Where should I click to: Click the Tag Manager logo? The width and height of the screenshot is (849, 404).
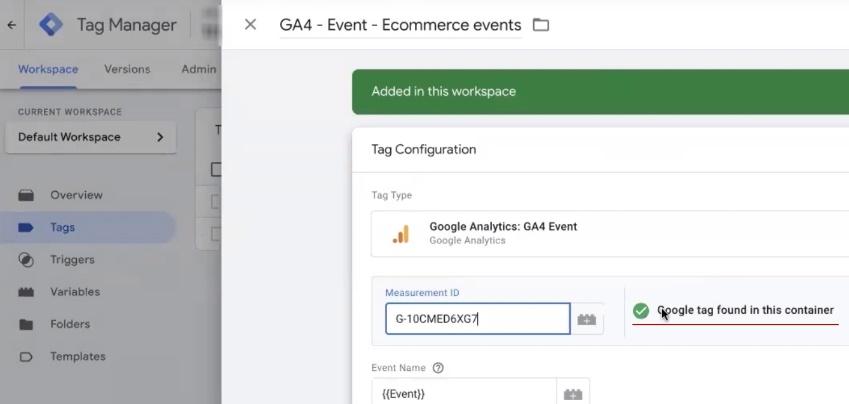pyautogui.click(x=51, y=25)
